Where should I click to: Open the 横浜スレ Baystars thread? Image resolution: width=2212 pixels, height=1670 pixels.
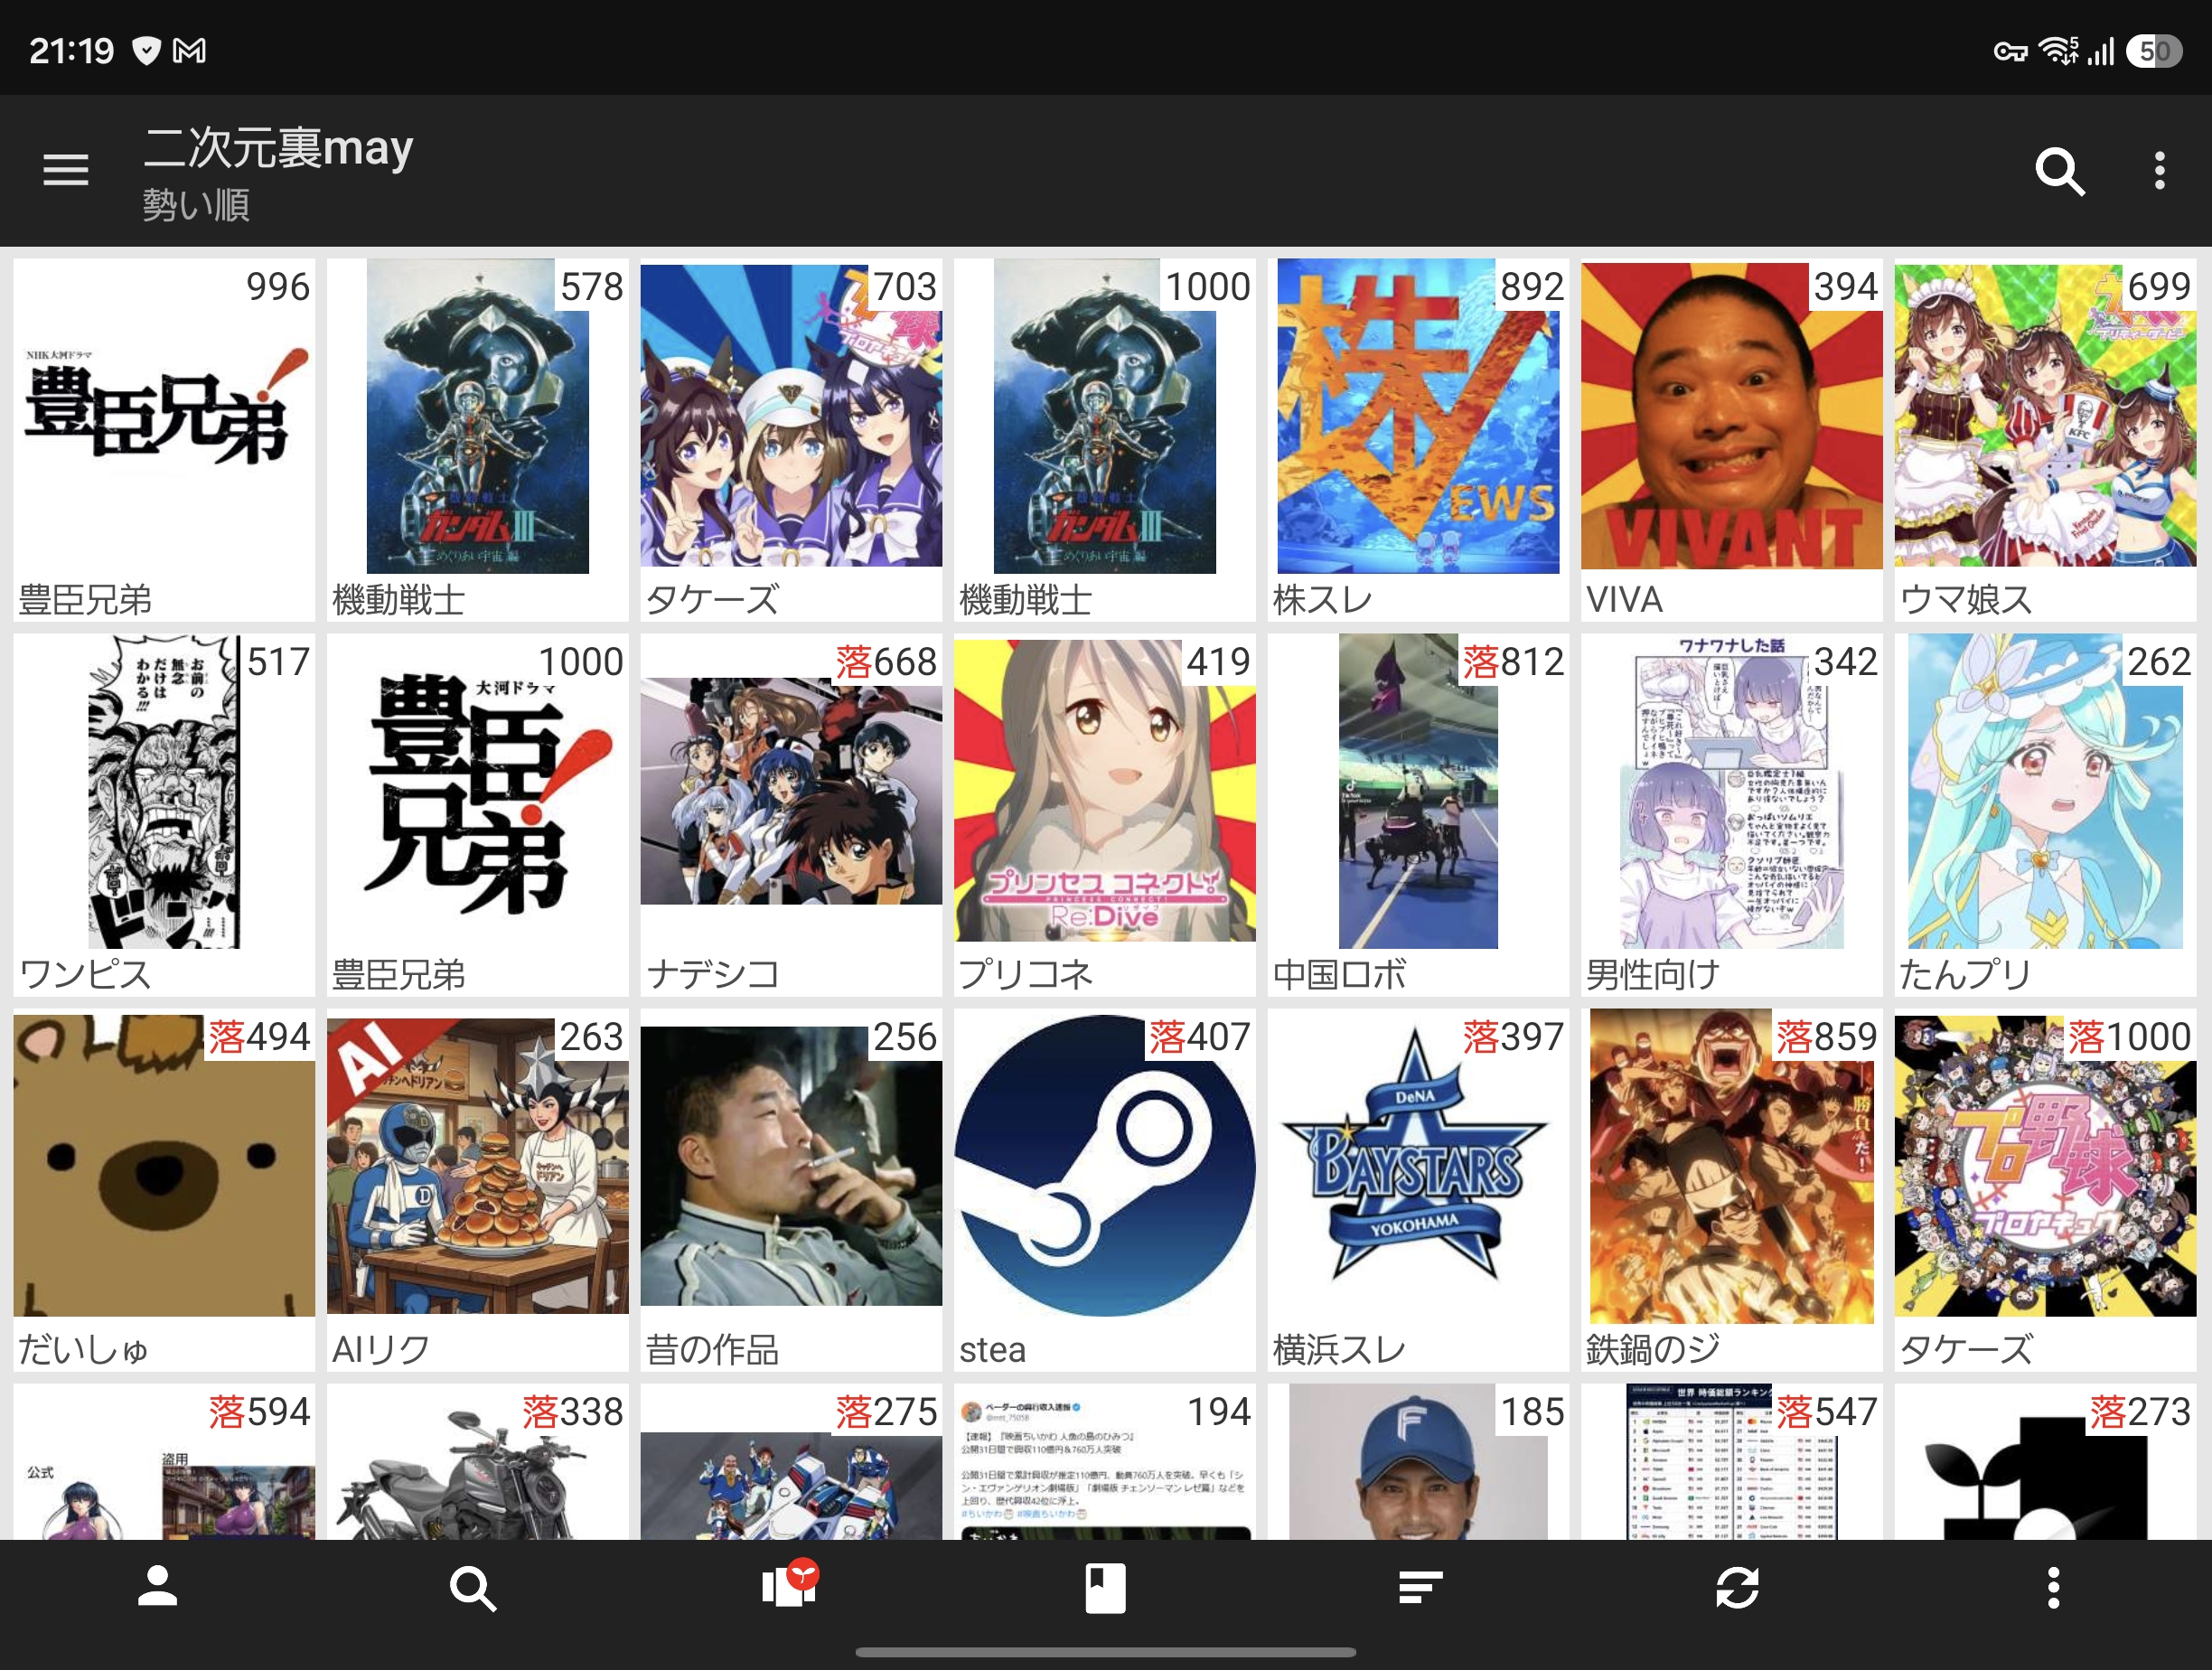click(x=1418, y=1190)
